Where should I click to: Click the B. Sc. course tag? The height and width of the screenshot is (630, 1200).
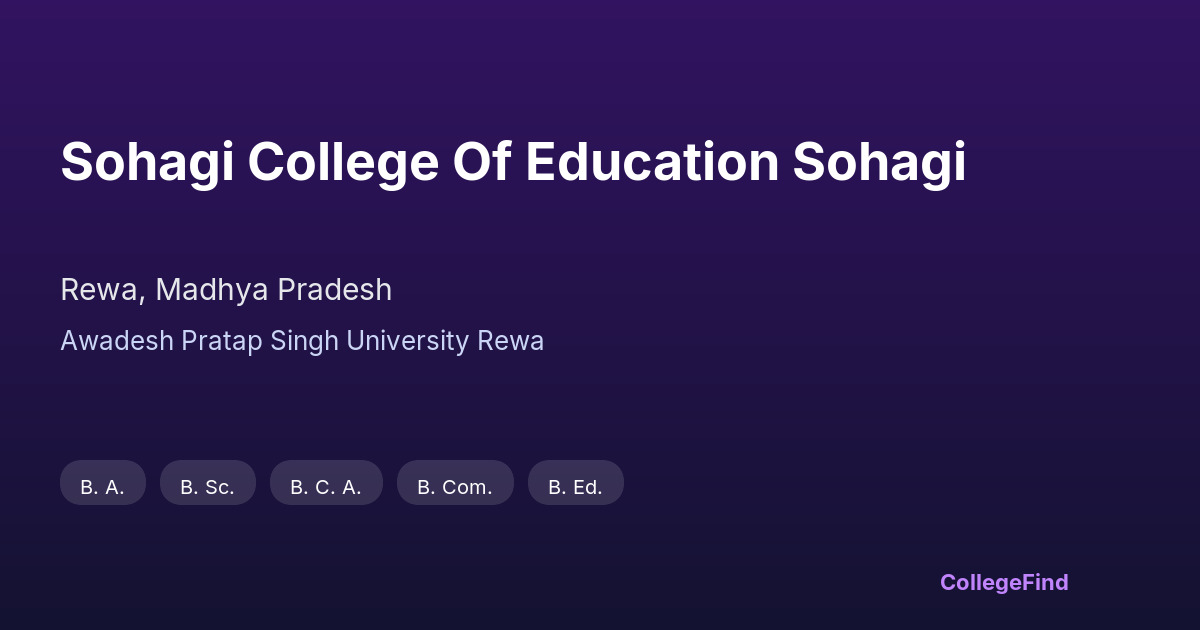pos(208,483)
